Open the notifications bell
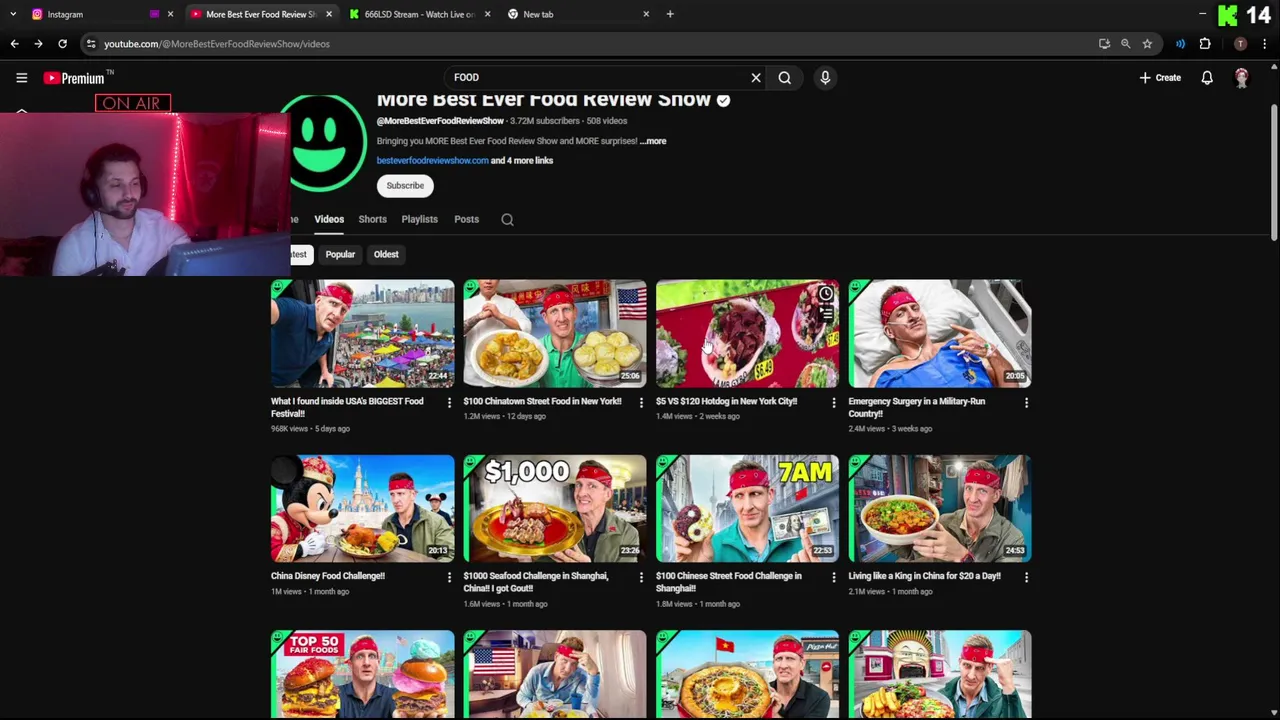 point(1207,77)
